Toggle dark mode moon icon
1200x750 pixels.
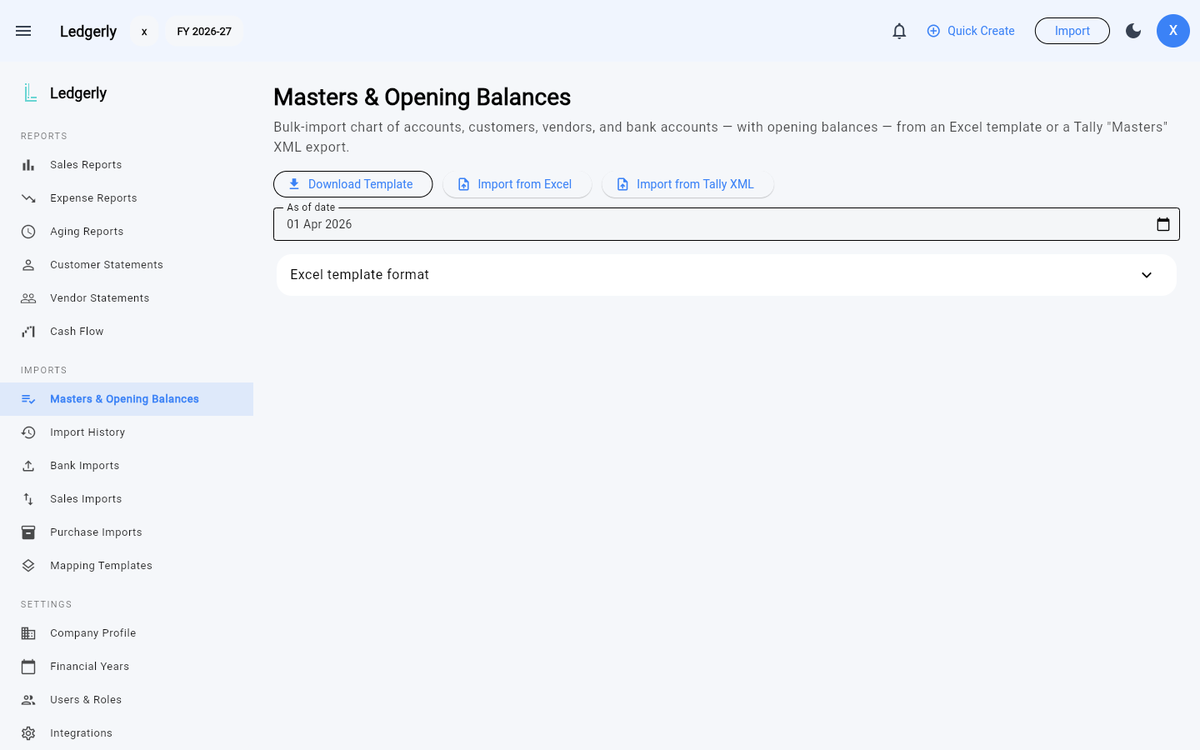coord(1133,31)
